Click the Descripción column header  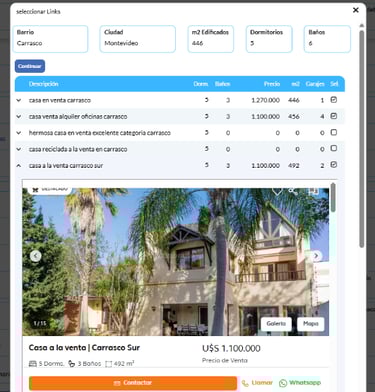coord(44,84)
